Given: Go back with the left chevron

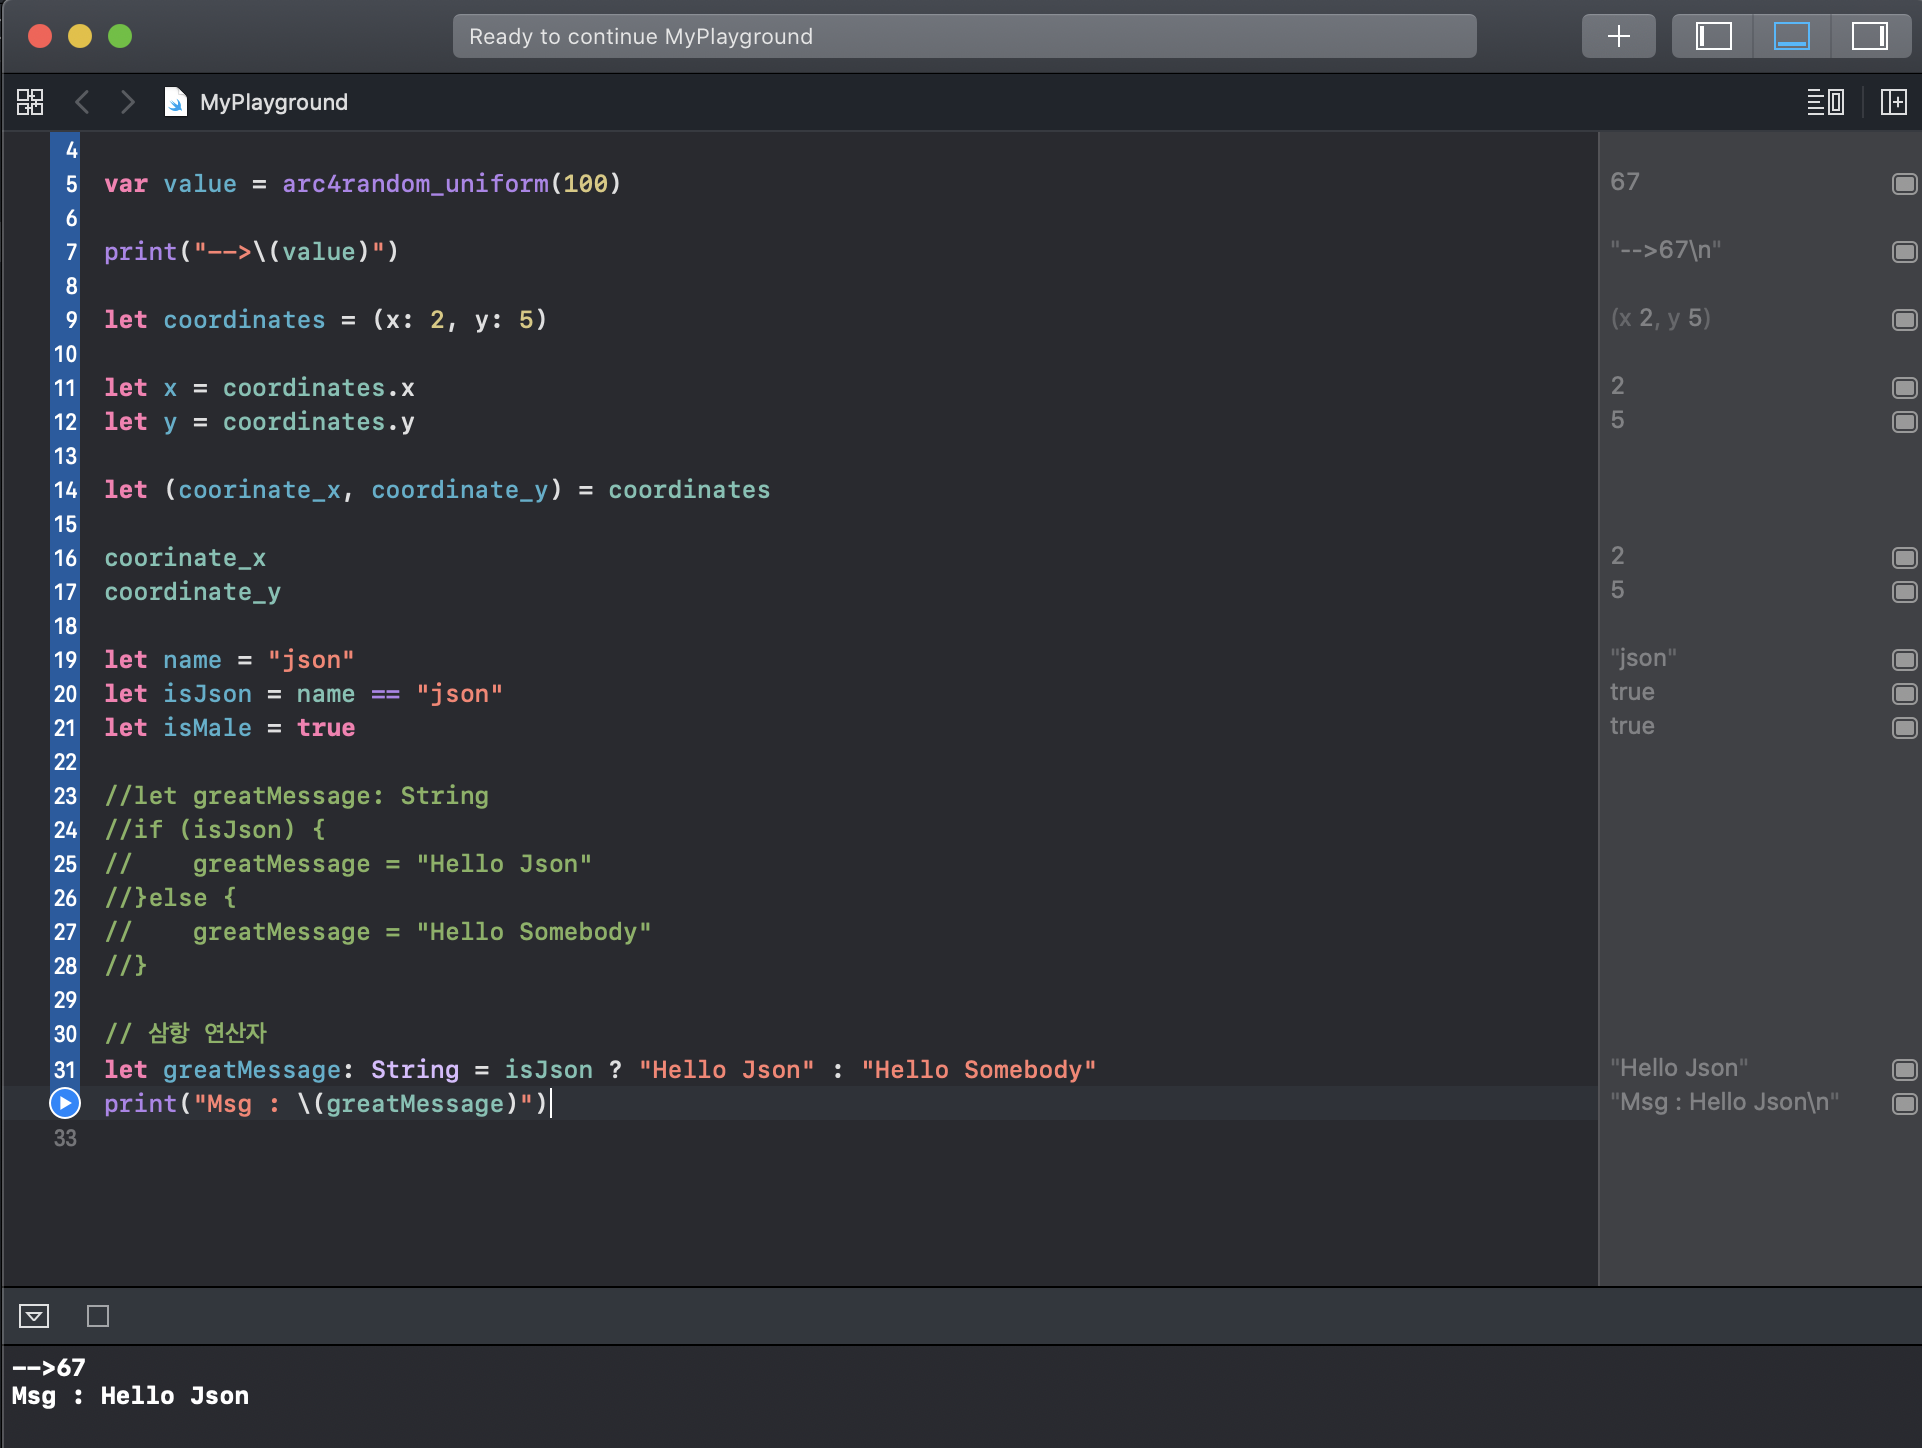Looking at the screenshot, I should [x=83, y=102].
